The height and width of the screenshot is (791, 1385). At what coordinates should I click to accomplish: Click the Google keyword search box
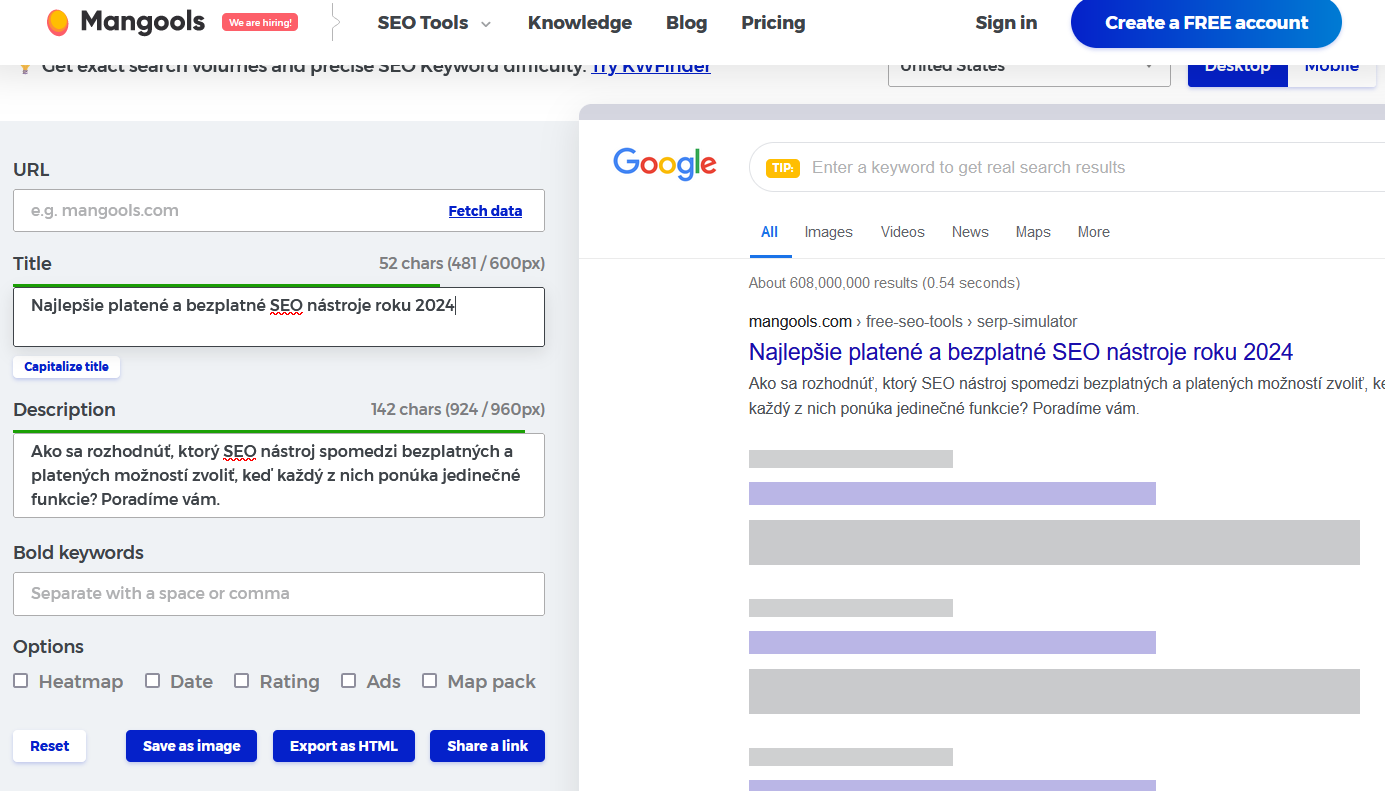[x=1067, y=167]
